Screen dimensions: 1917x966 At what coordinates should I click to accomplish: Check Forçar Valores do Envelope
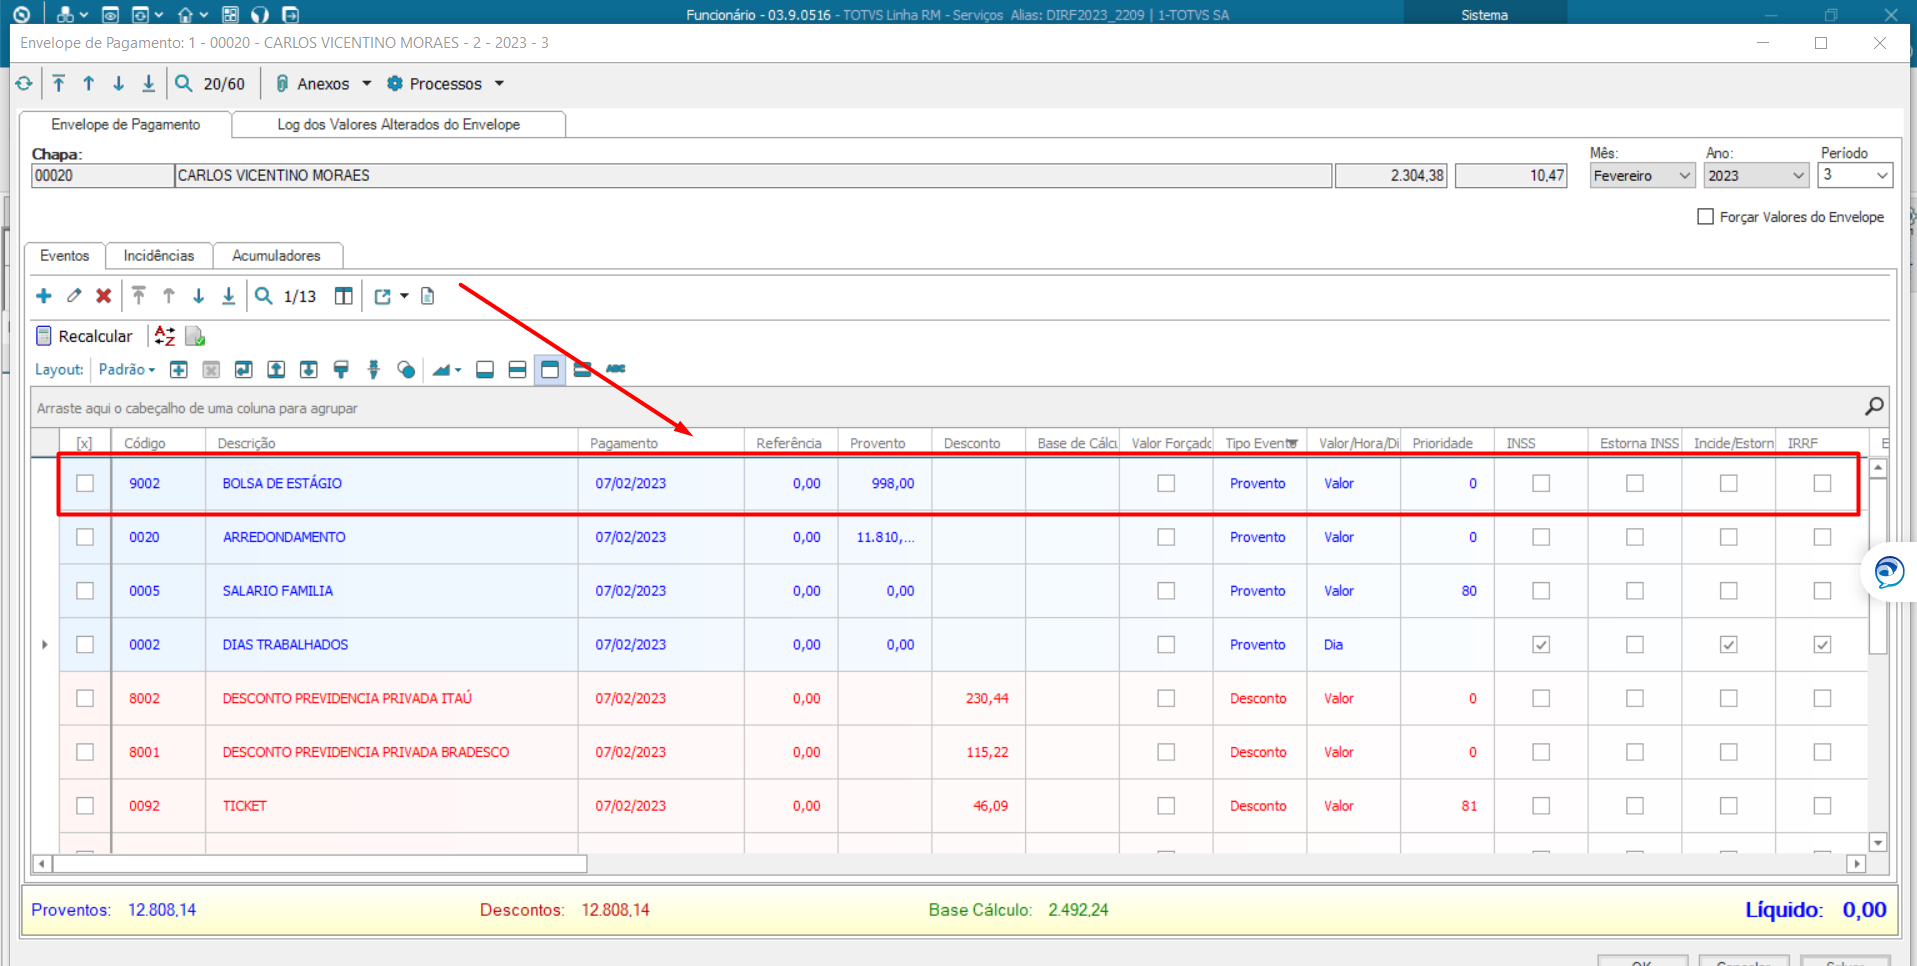click(x=1706, y=217)
